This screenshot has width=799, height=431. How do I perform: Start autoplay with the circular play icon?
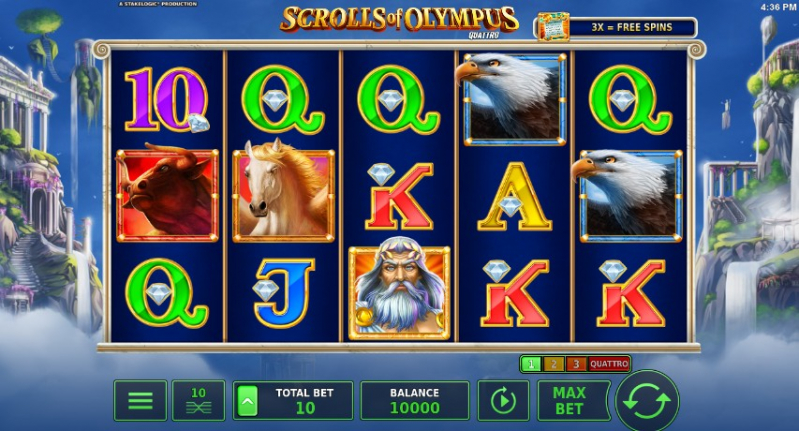click(503, 400)
